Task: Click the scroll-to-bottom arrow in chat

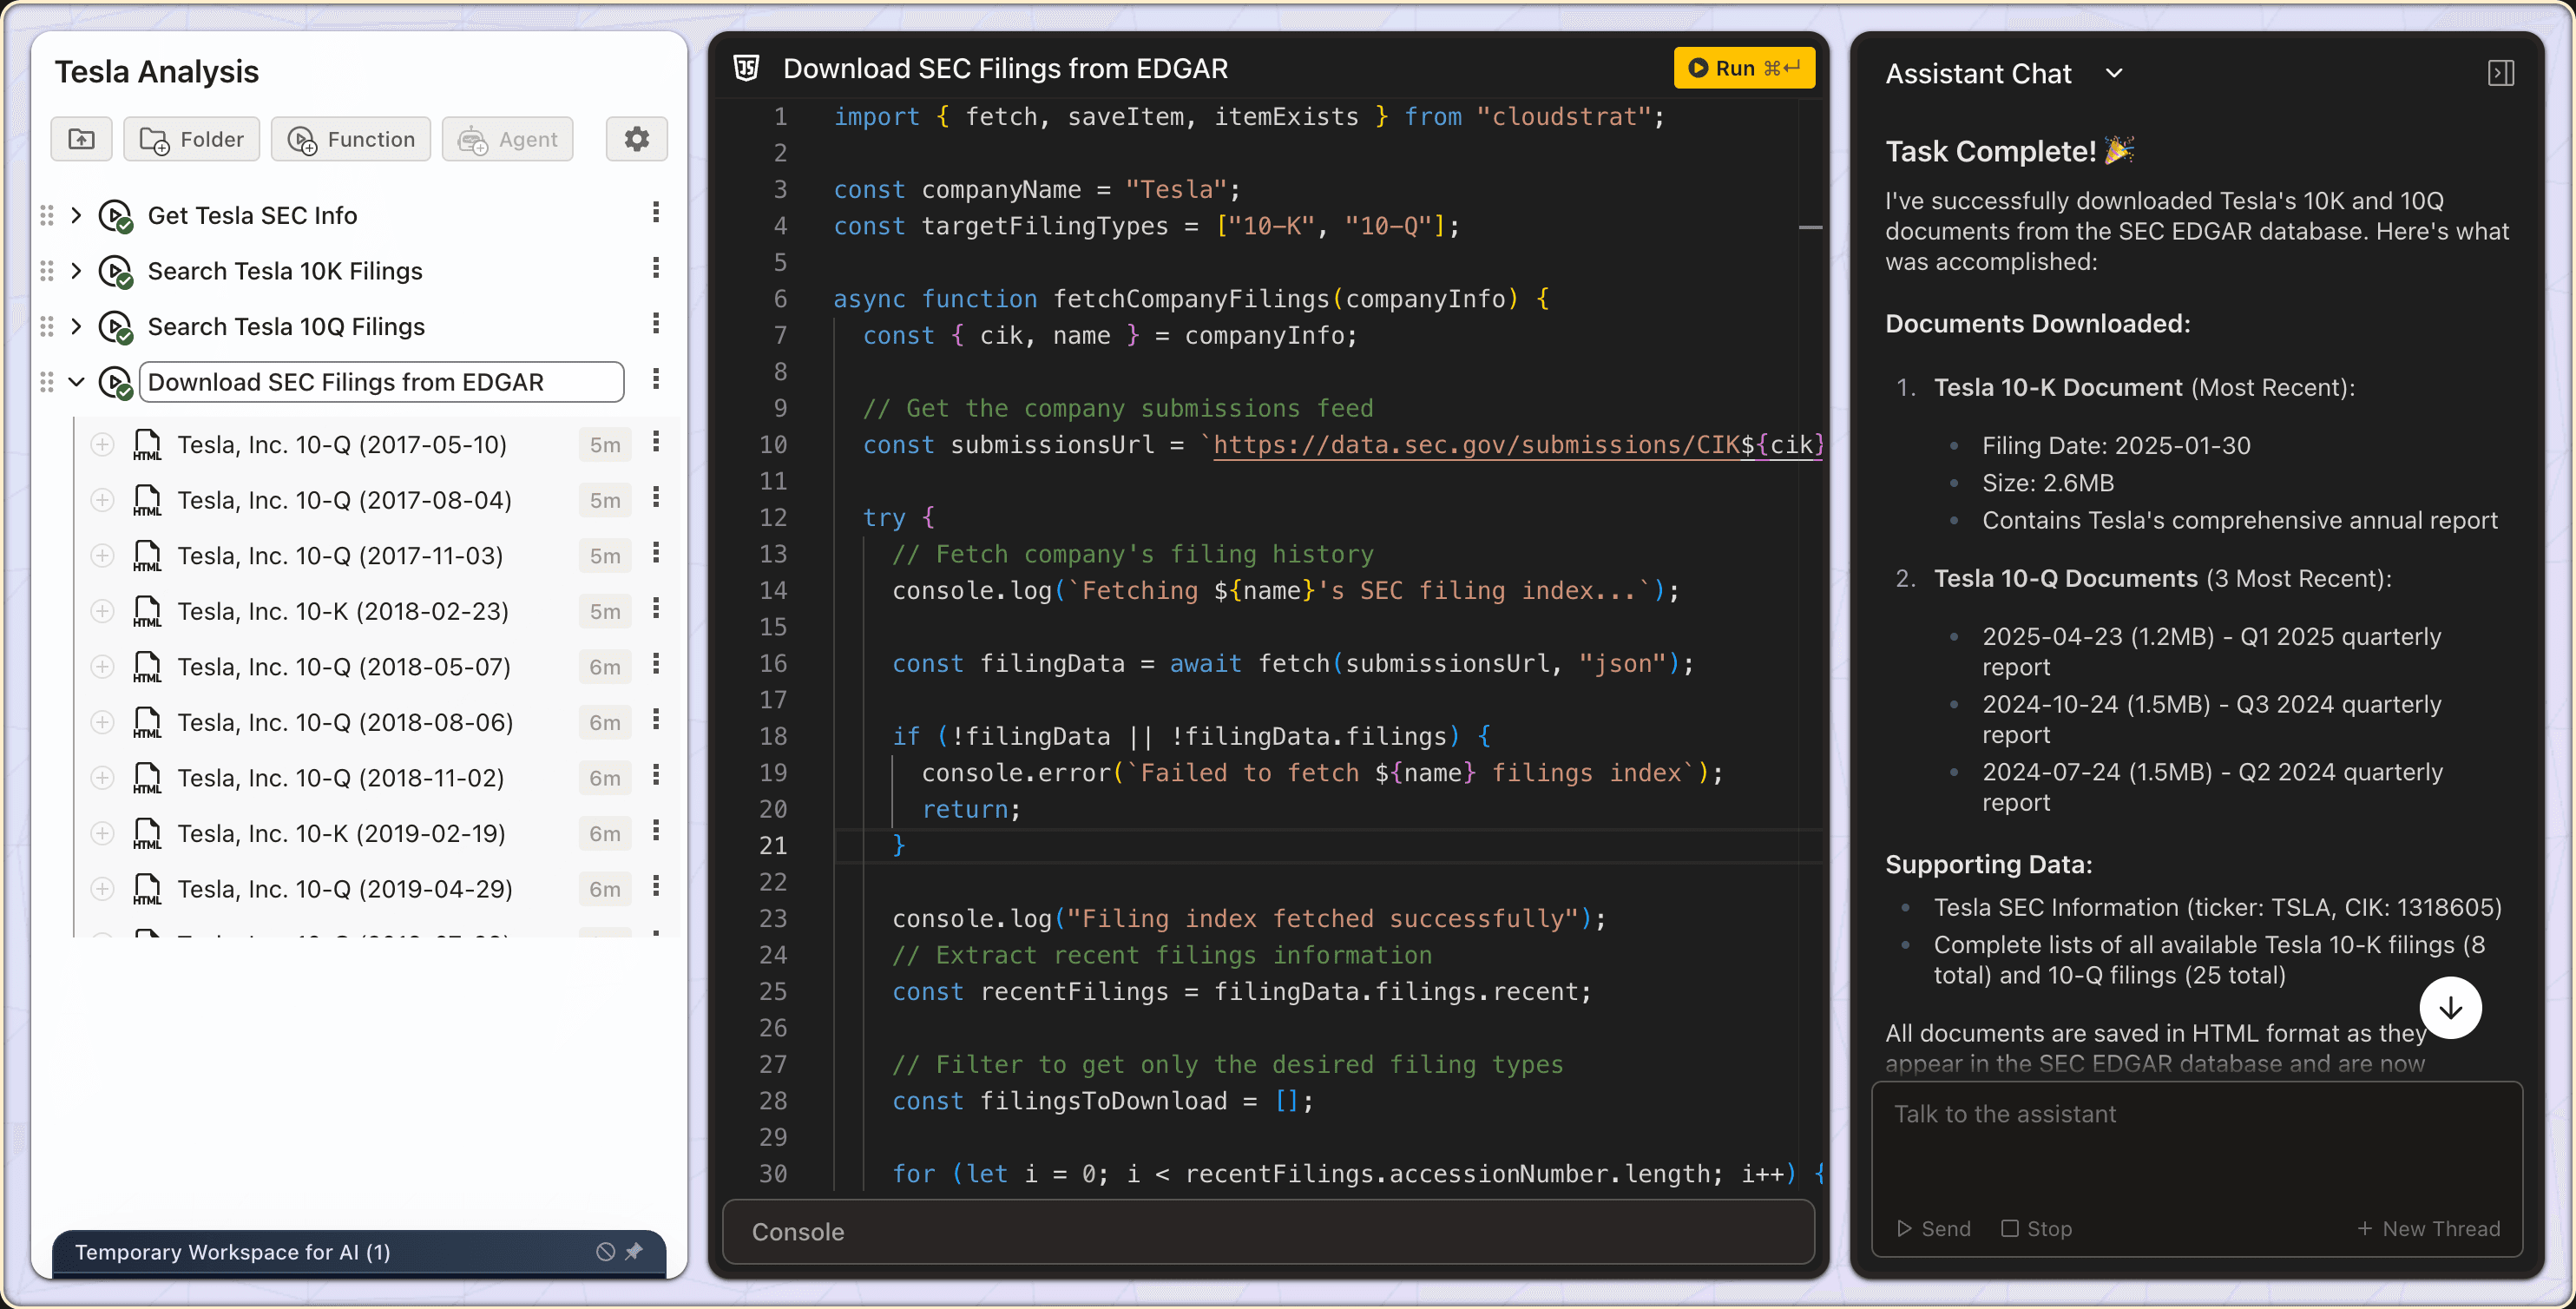Action: point(2449,1007)
